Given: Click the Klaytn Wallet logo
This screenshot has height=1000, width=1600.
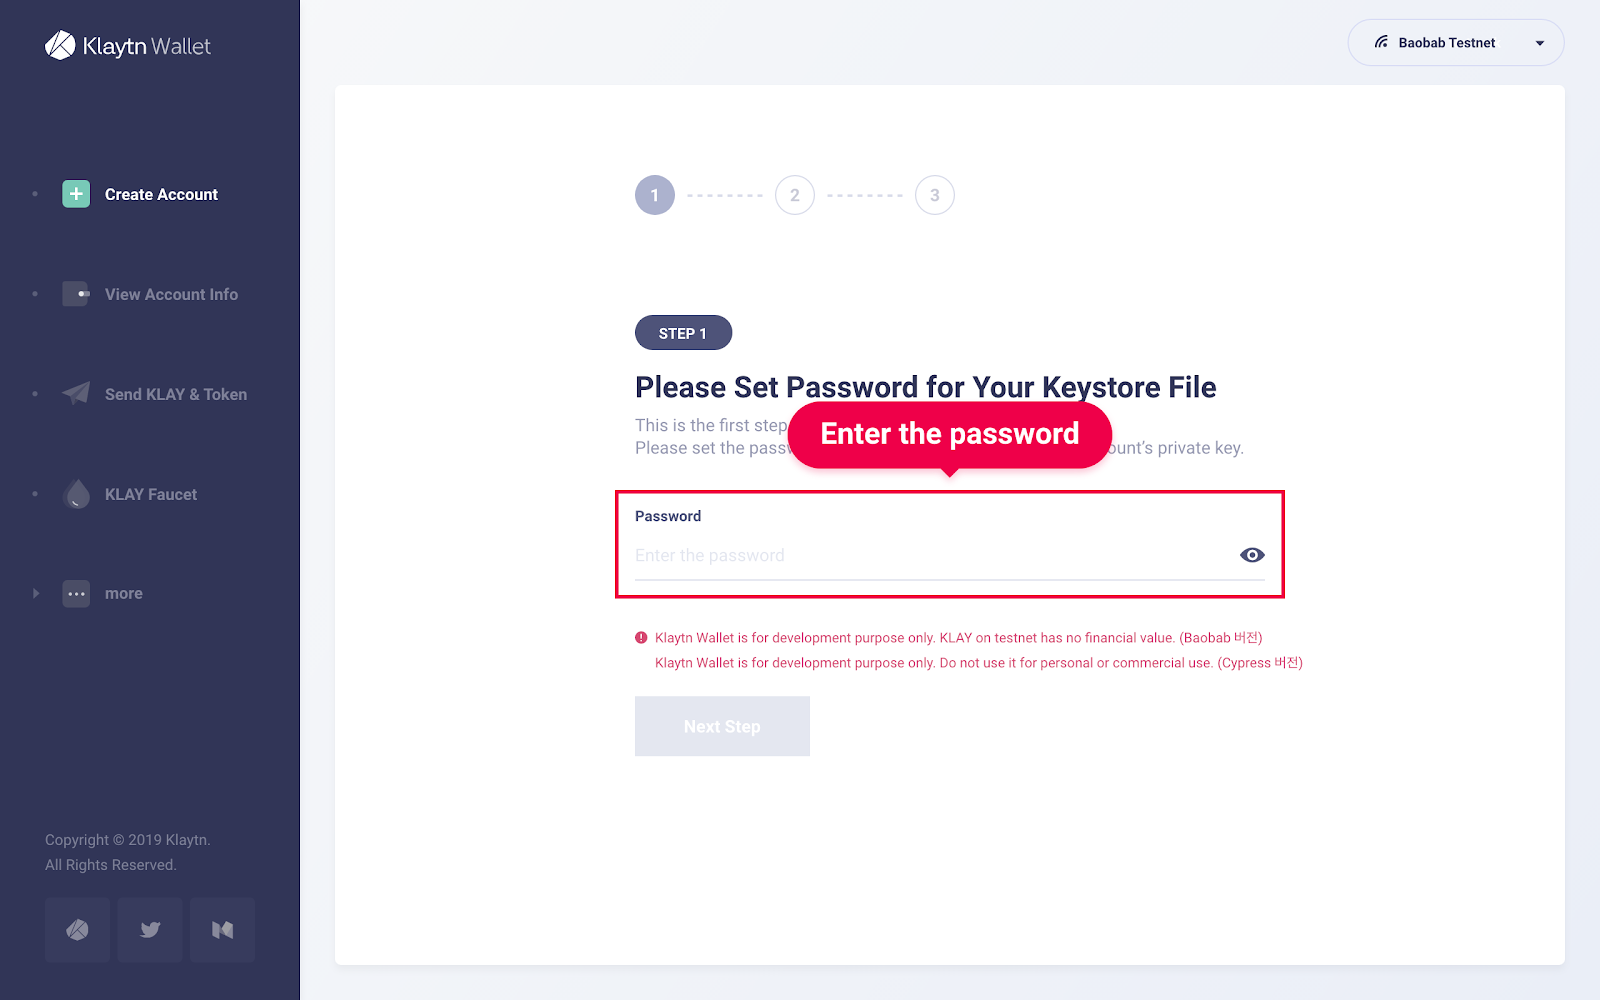Looking at the screenshot, I should pyautogui.click(x=127, y=45).
